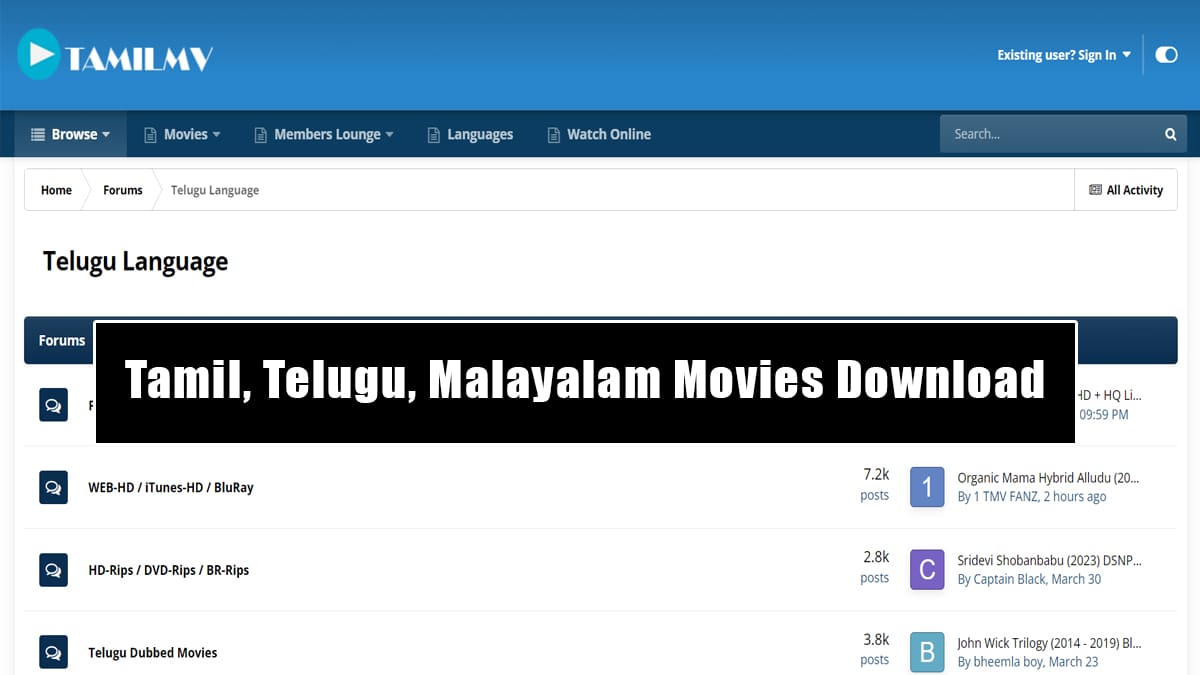Click the Sign In dropdown arrow

[1127, 55]
